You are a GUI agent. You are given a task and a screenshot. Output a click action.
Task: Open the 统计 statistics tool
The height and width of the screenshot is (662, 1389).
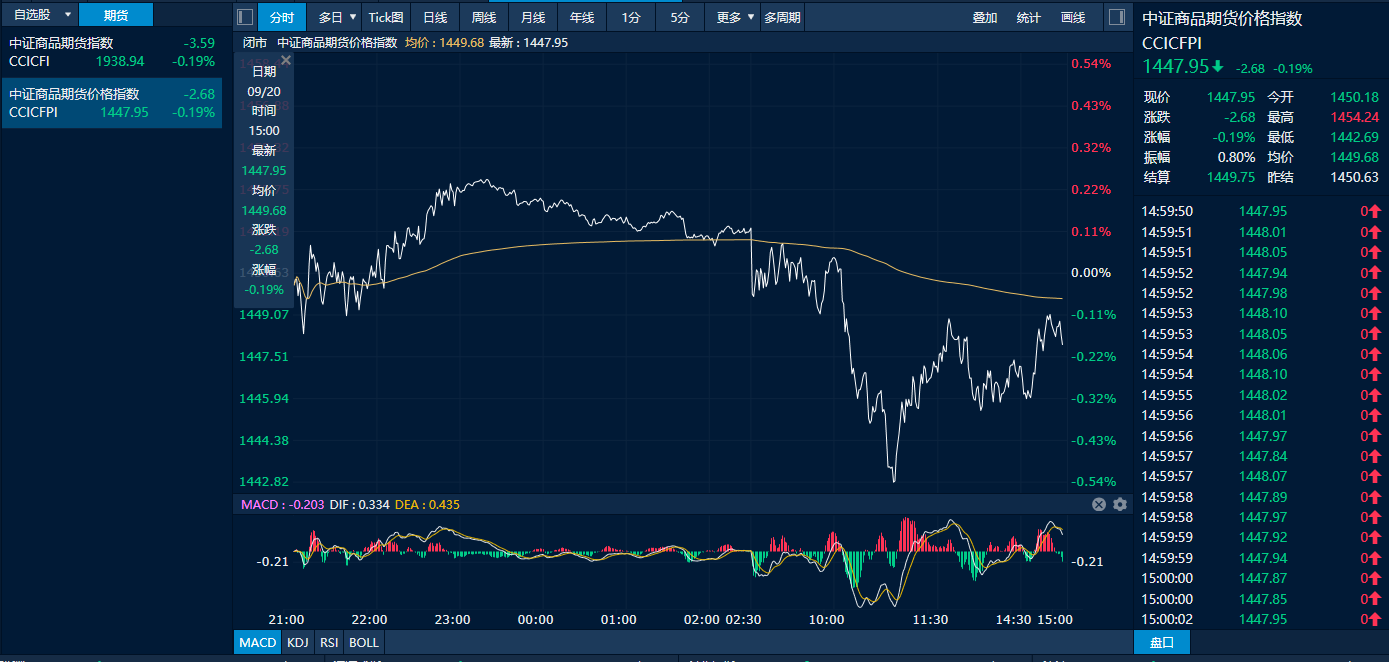pos(1028,17)
